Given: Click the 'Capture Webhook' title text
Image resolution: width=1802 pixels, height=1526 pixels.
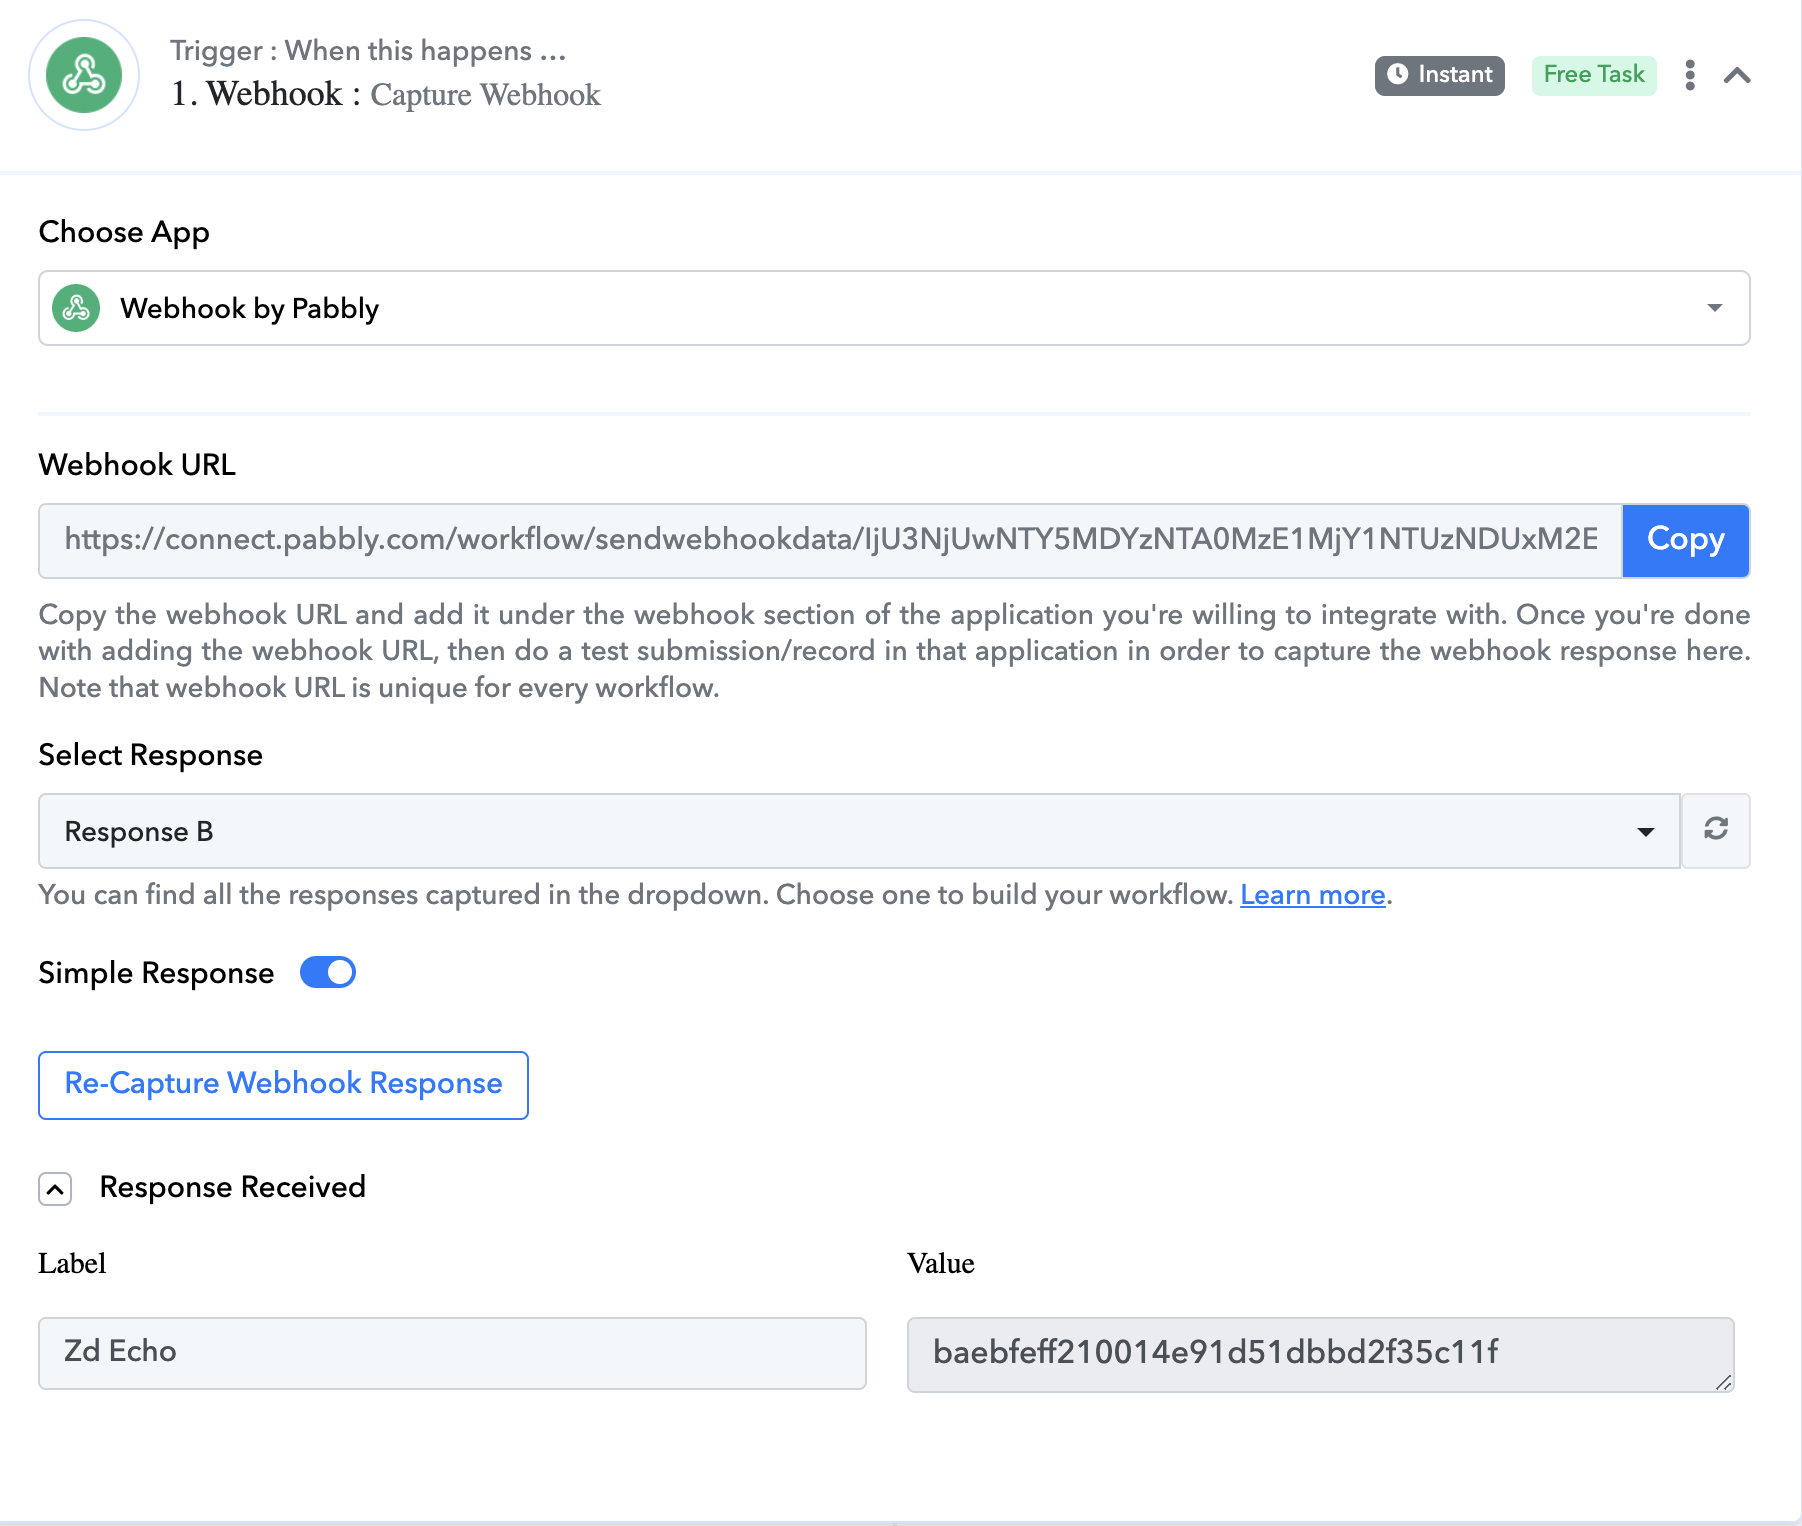Looking at the screenshot, I should [x=485, y=95].
